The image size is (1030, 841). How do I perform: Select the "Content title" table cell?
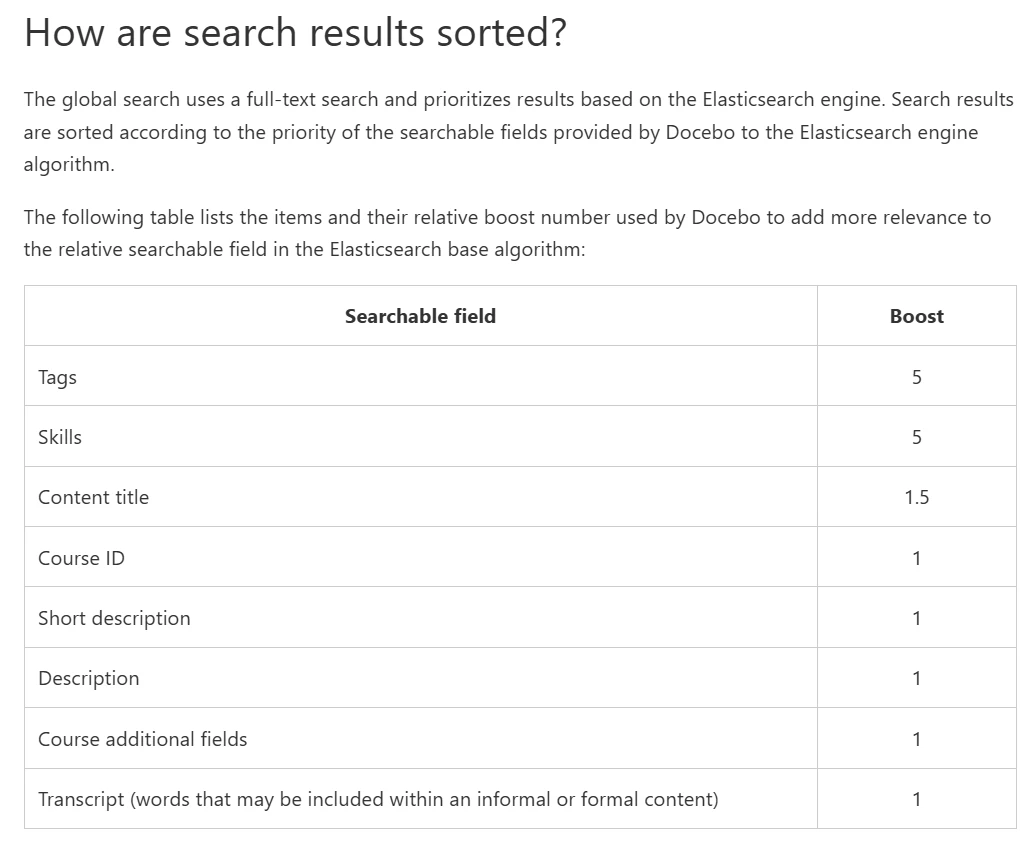coord(93,497)
